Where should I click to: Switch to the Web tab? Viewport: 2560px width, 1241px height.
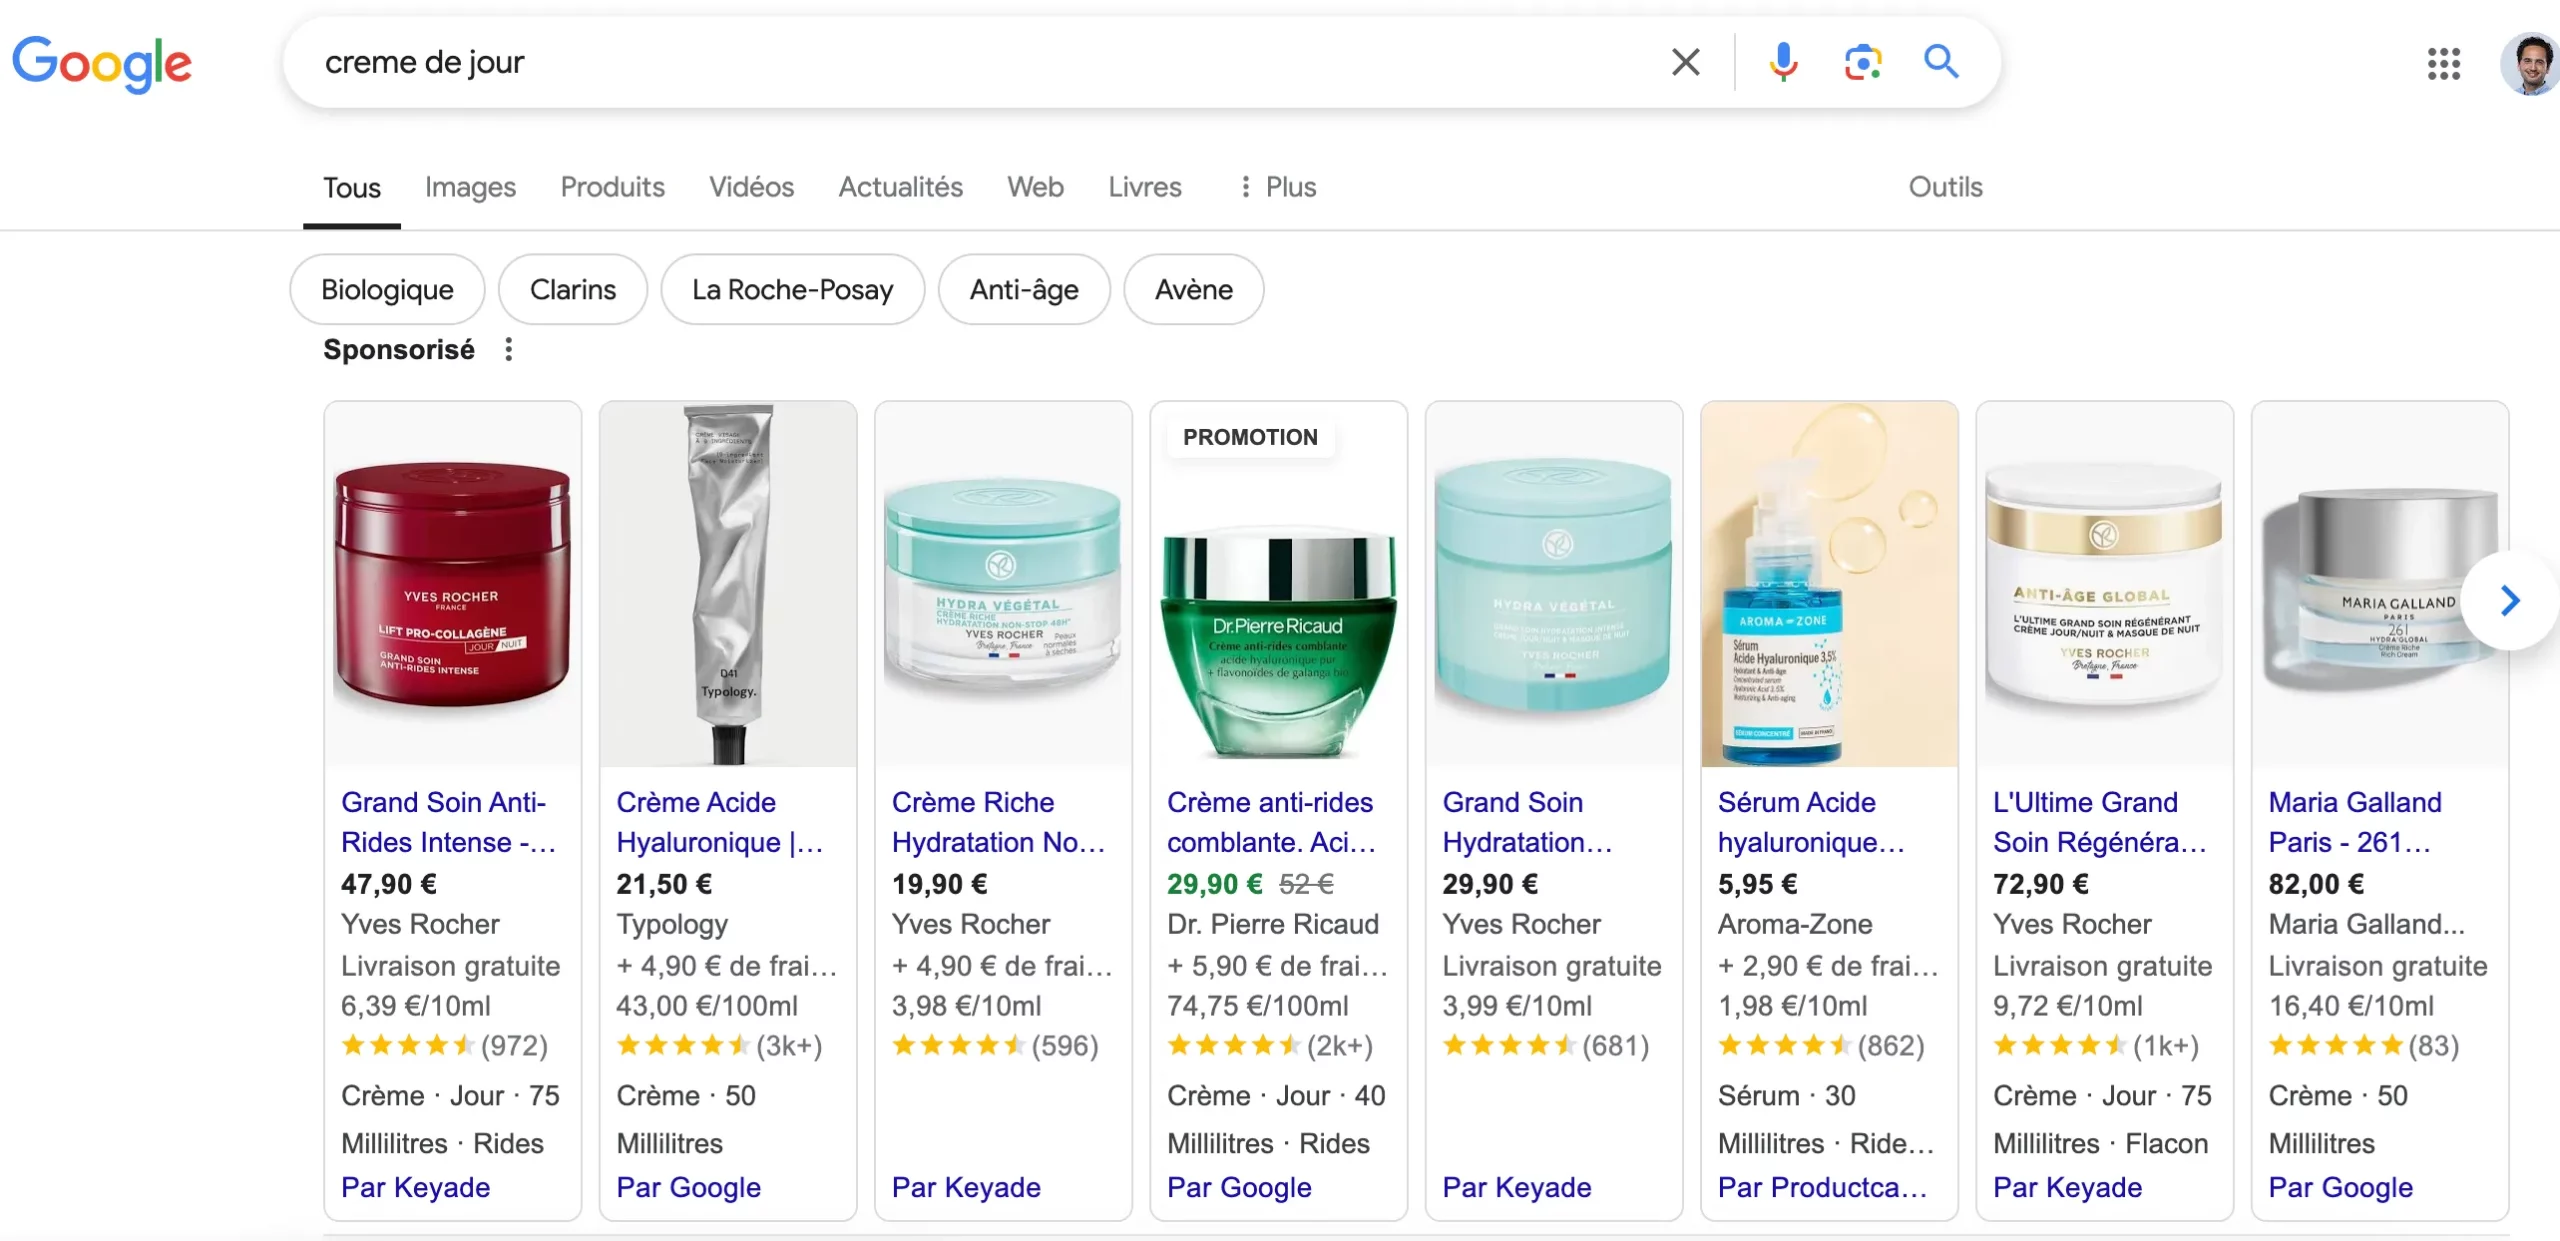point(1035,187)
